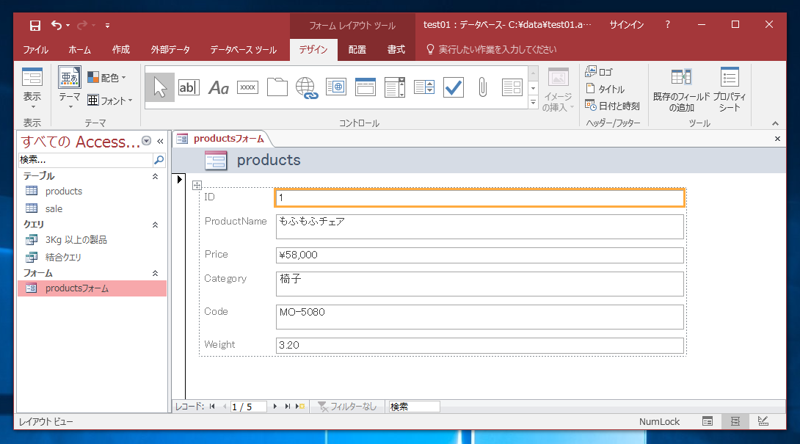Select the 結合クエリ query
Image resolution: width=800 pixels, height=444 pixels.
tap(92, 257)
